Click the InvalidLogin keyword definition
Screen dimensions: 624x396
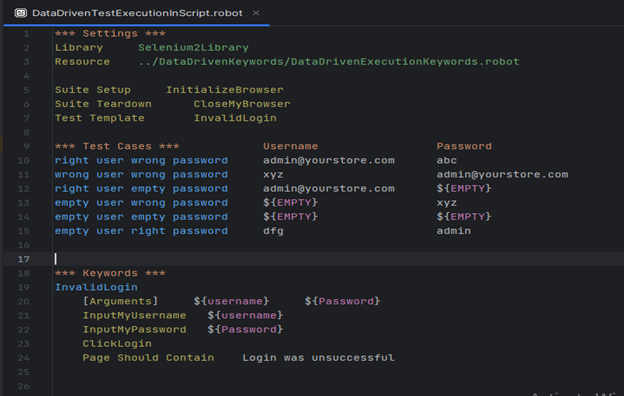(x=96, y=287)
